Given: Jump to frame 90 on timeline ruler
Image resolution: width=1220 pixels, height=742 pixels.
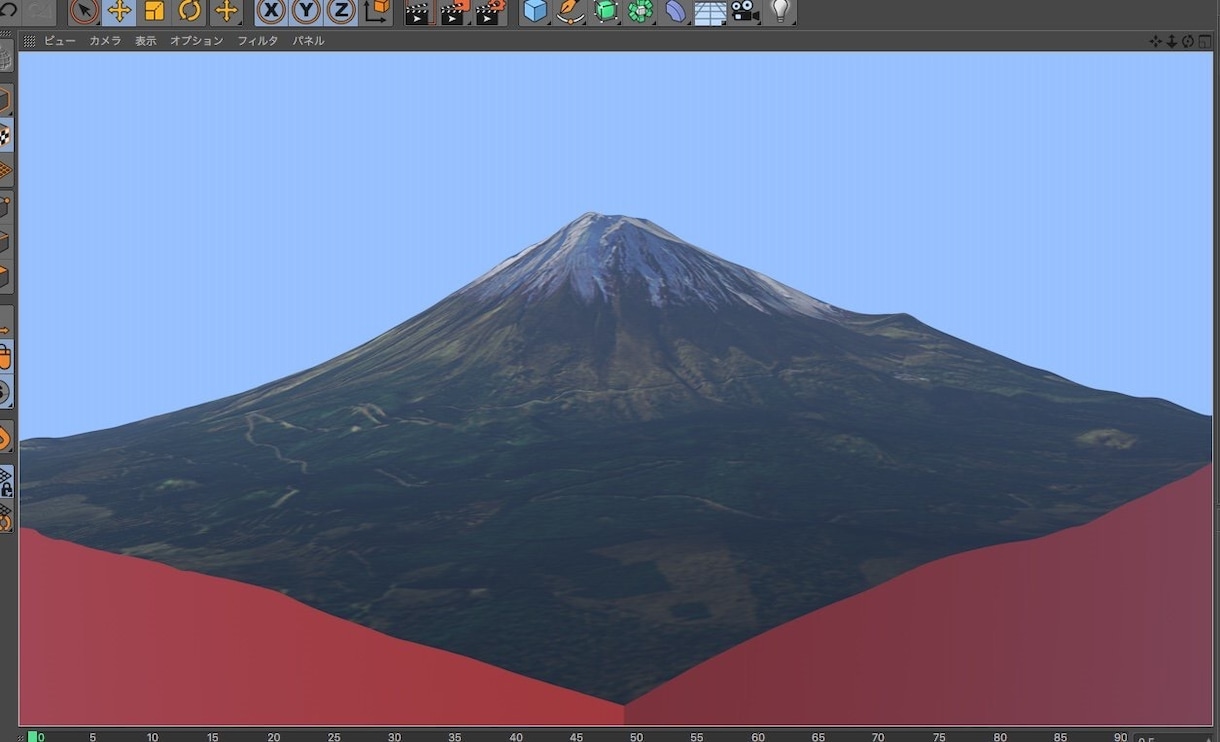Looking at the screenshot, I should point(1120,737).
